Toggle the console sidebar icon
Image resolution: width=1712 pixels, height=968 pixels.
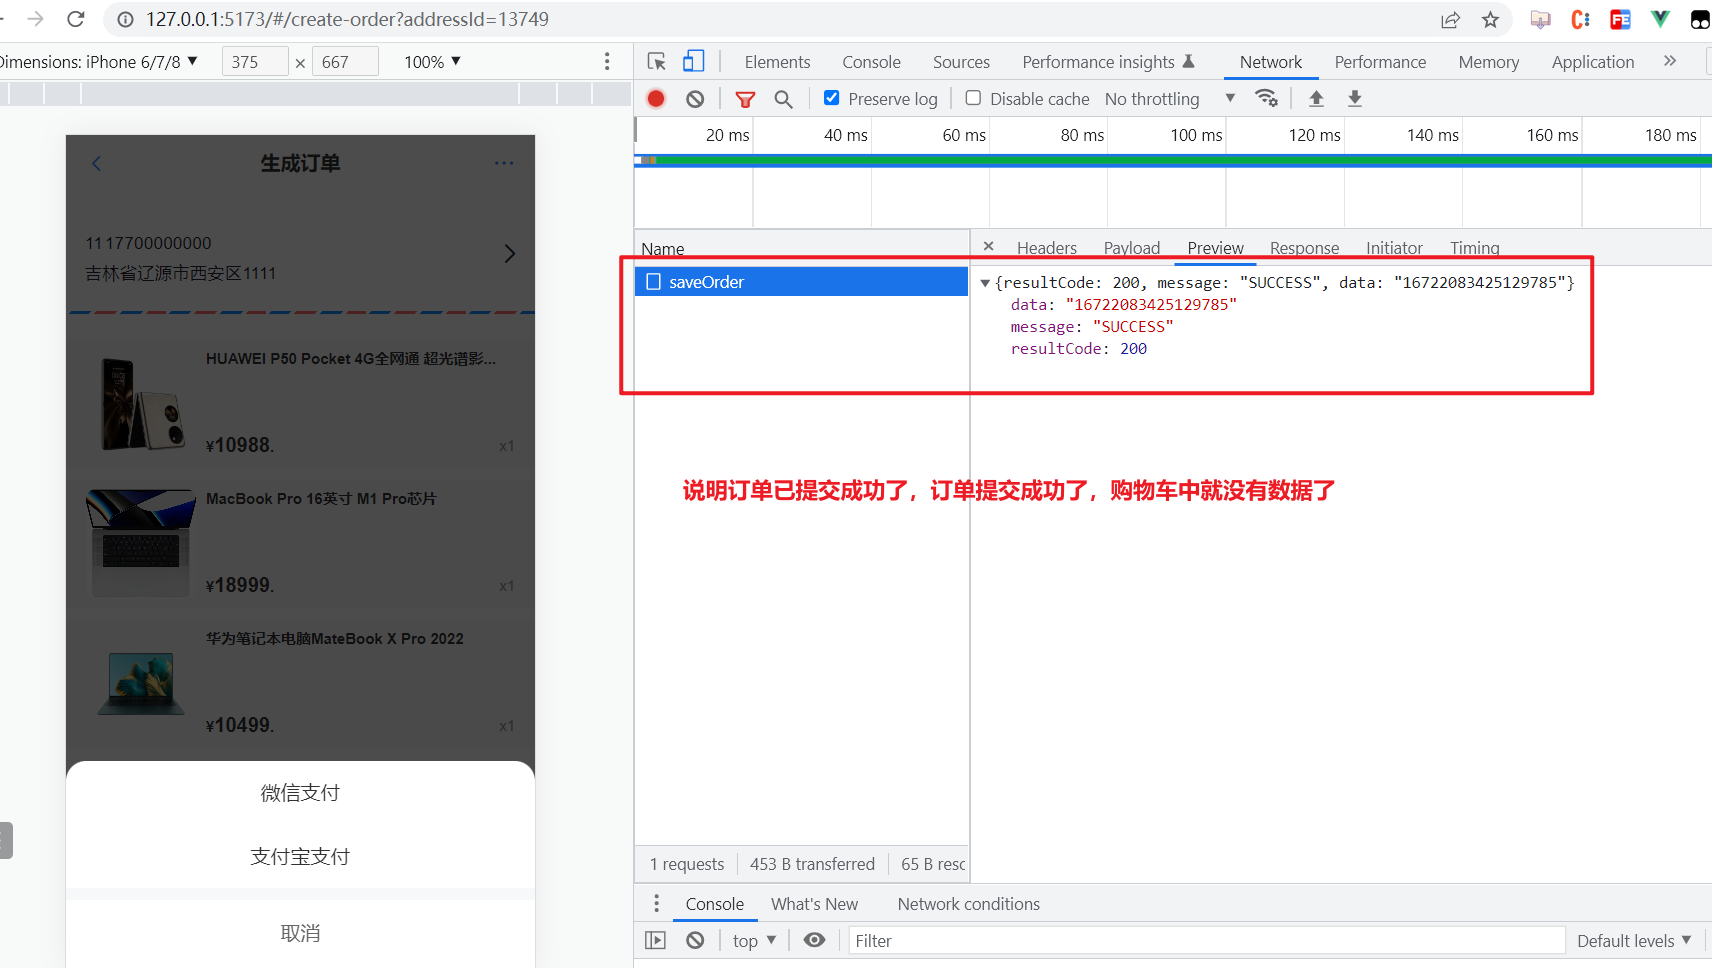point(655,940)
